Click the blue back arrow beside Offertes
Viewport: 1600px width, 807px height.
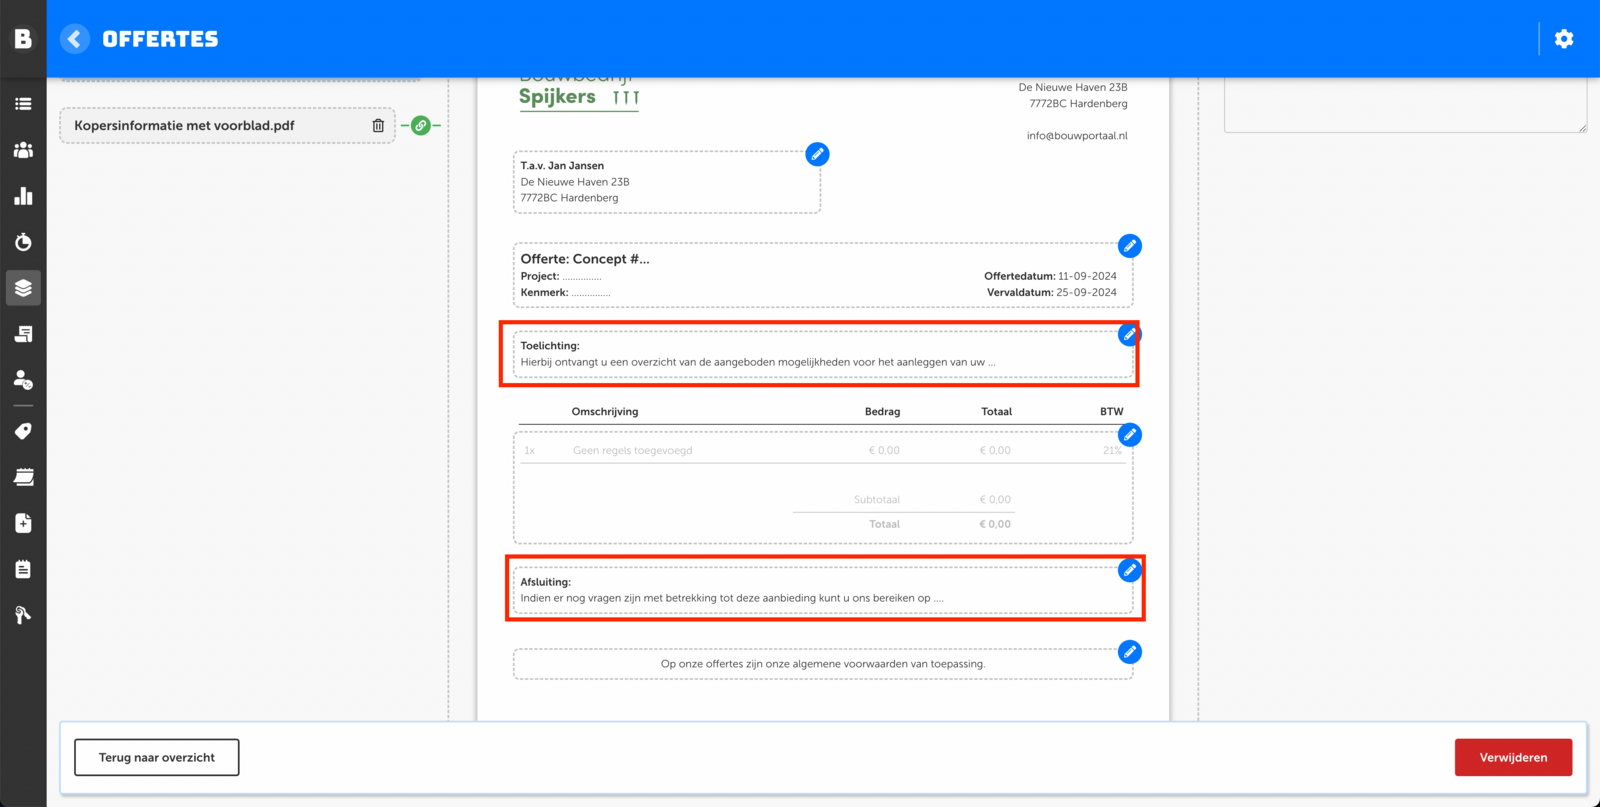75,39
